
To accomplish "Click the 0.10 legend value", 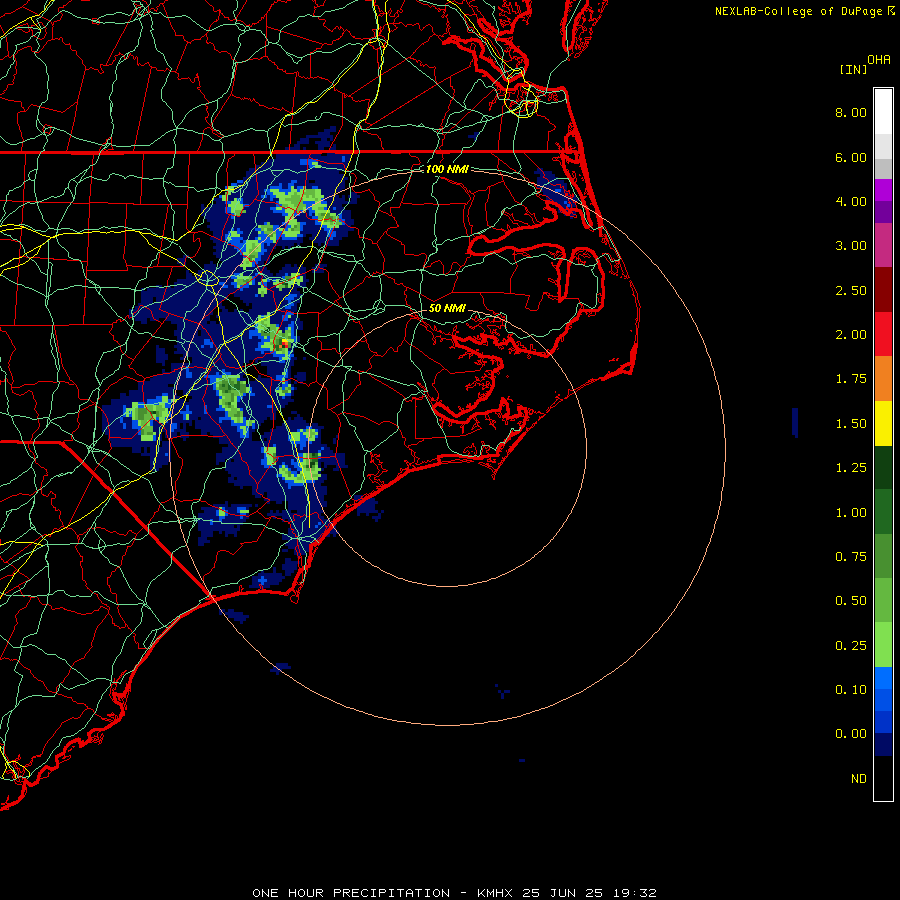I will click(851, 690).
